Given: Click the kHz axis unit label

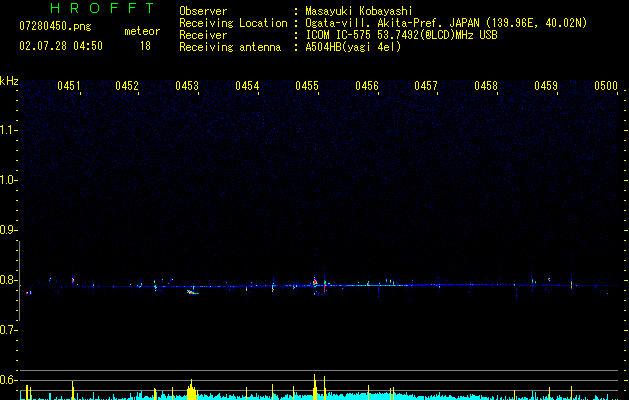Looking at the screenshot, I should click(x=9, y=81).
